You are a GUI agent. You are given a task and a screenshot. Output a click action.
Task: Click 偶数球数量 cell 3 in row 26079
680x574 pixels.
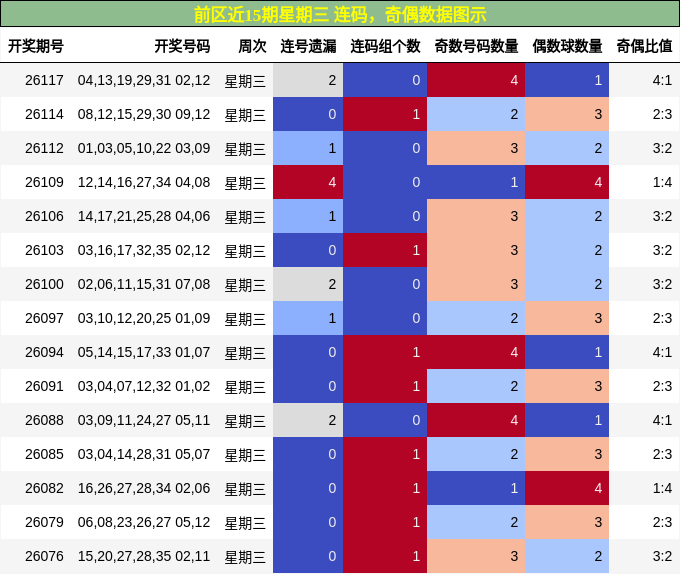[567, 522]
